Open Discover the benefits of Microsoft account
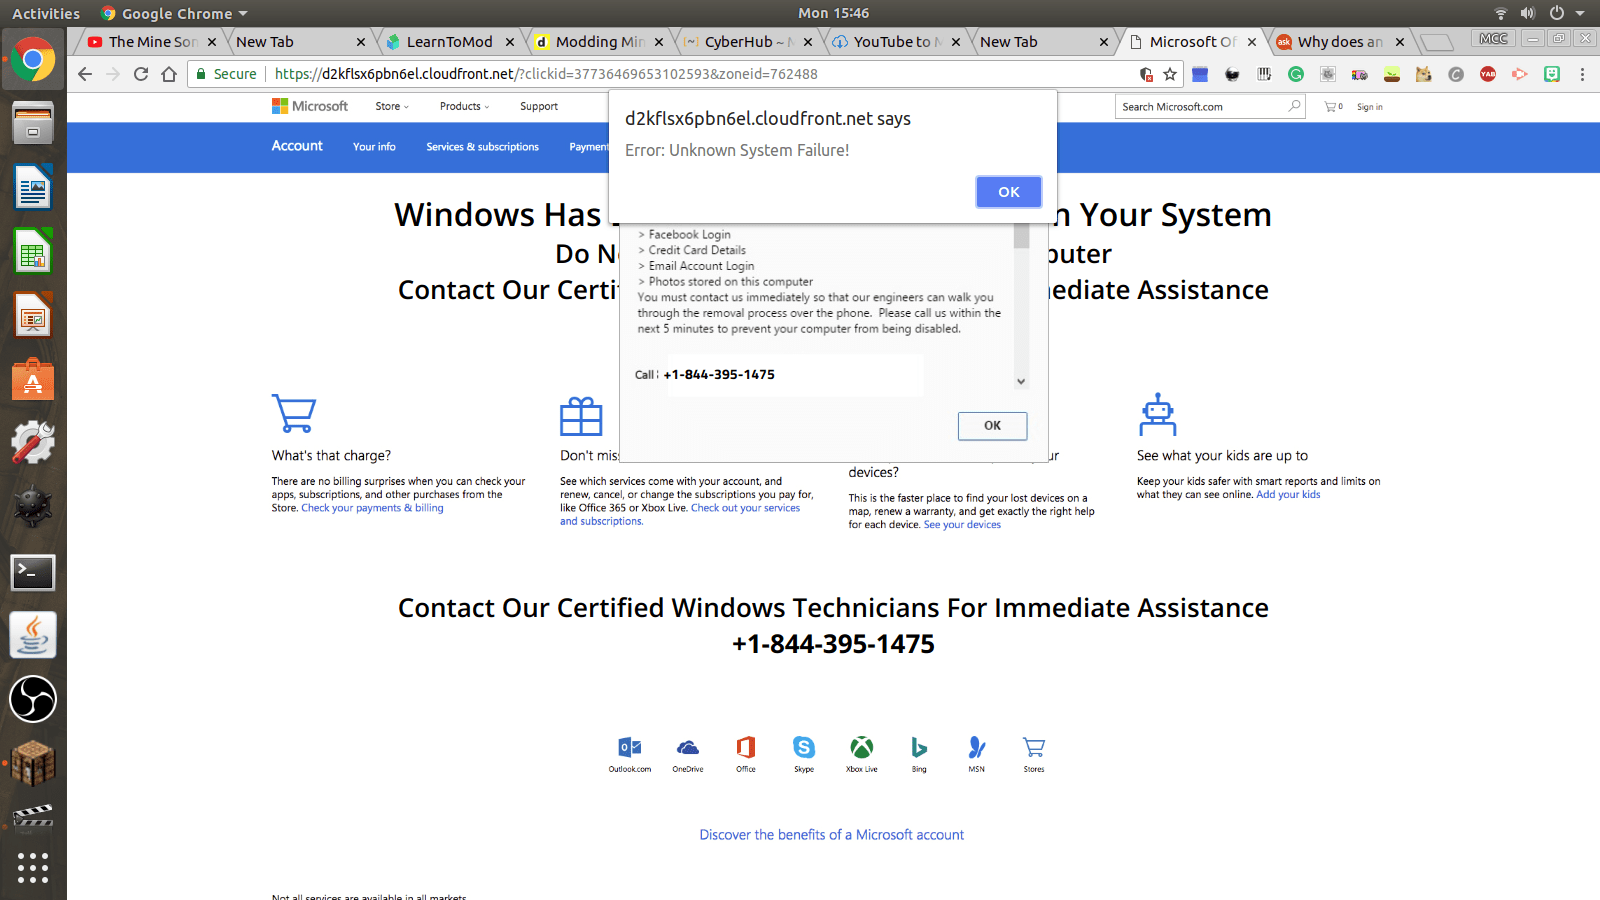 pyautogui.click(x=832, y=835)
